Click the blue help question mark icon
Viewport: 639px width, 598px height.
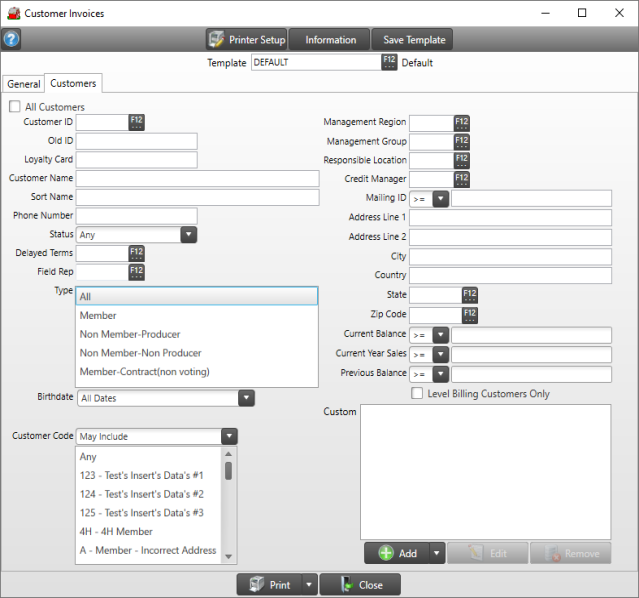pos(12,40)
